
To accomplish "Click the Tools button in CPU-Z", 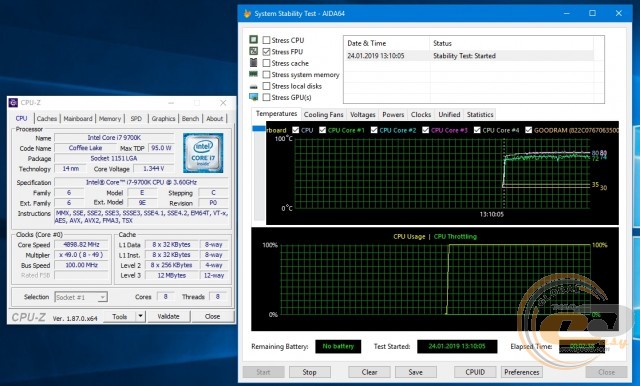I will pyautogui.click(x=120, y=316).
